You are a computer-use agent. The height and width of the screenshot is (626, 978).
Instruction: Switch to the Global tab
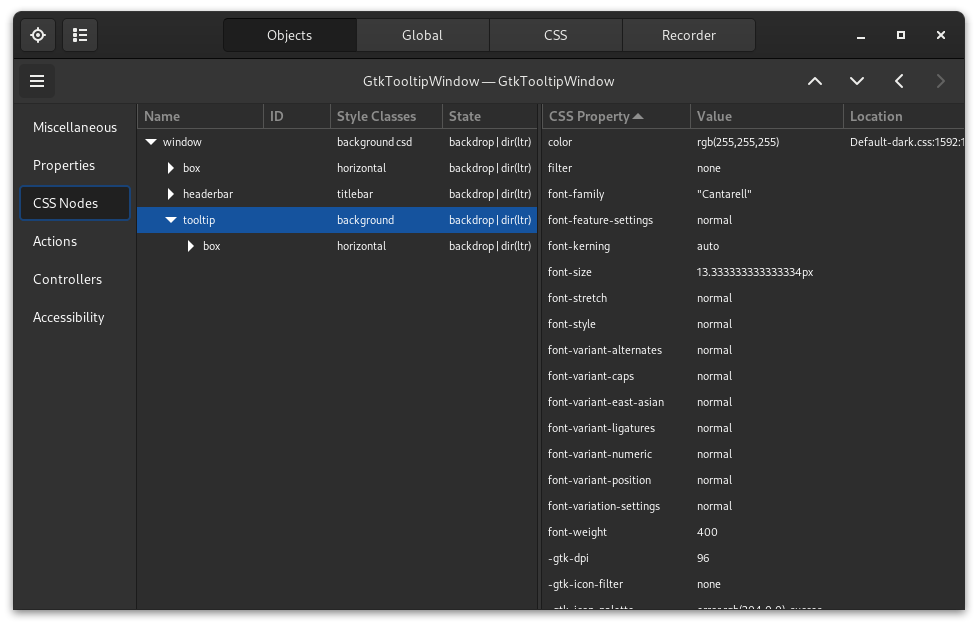pyautogui.click(x=422, y=36)
